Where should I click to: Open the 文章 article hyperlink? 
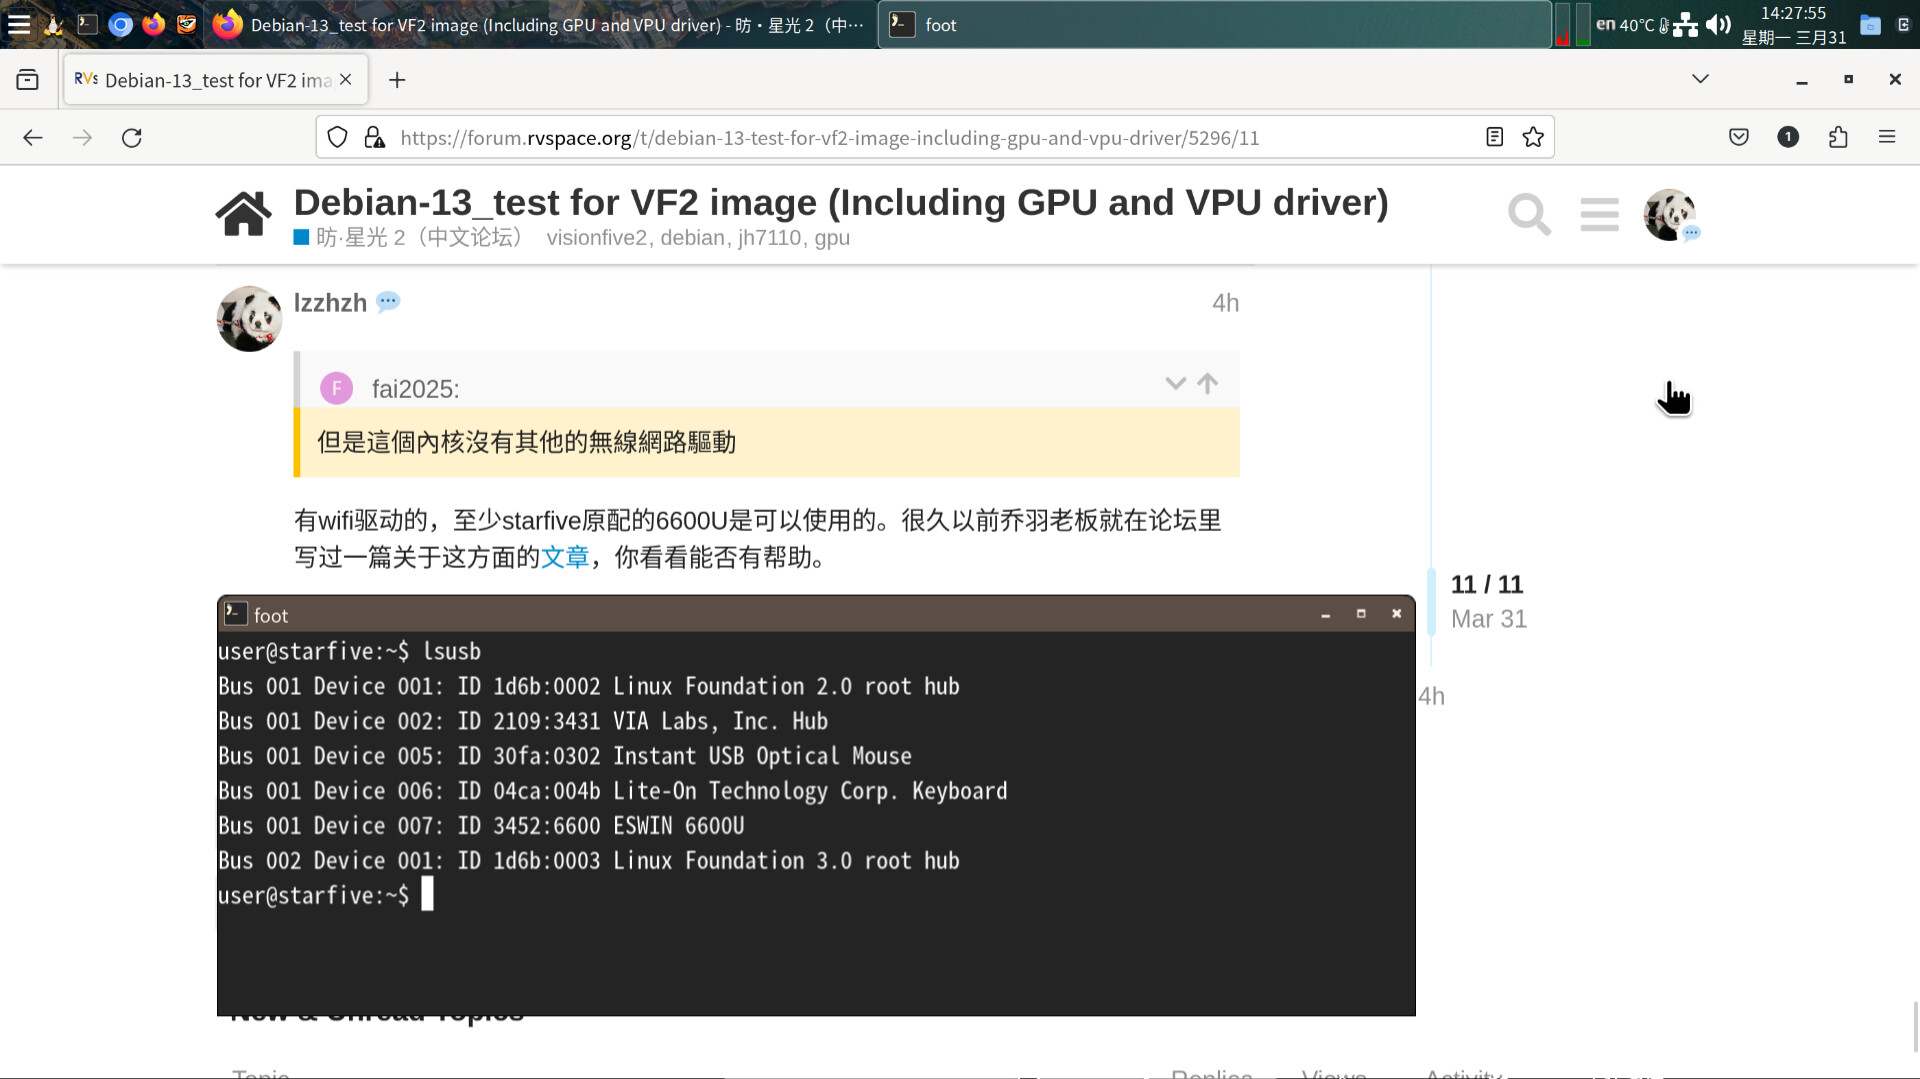[x=565, y=558]
